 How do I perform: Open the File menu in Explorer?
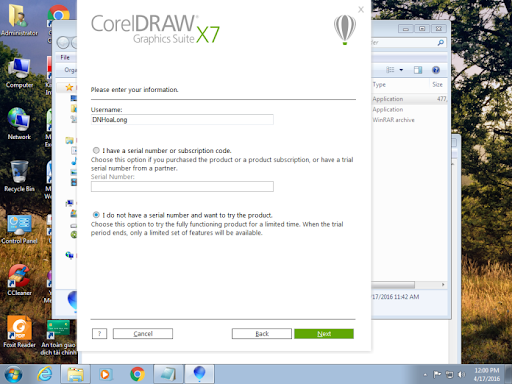(65, 57)
